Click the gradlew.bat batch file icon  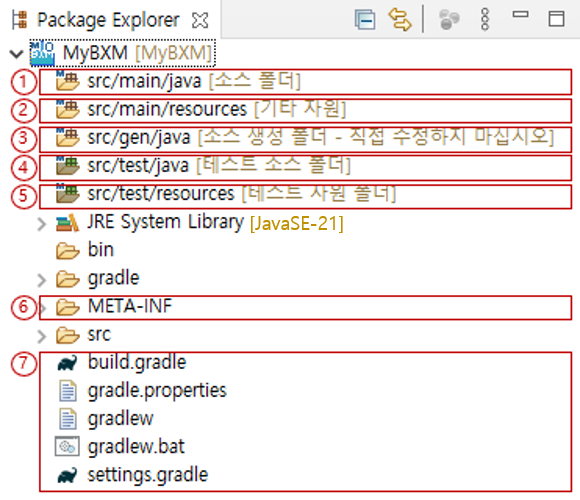coord(67,446)
